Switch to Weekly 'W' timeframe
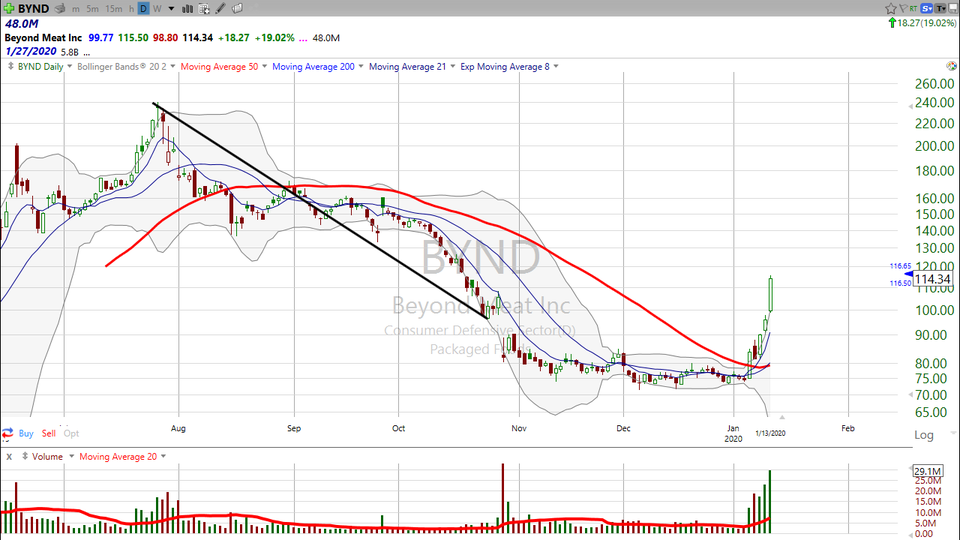The height and width of the screenshot is (540, 960). pos(157,9)
